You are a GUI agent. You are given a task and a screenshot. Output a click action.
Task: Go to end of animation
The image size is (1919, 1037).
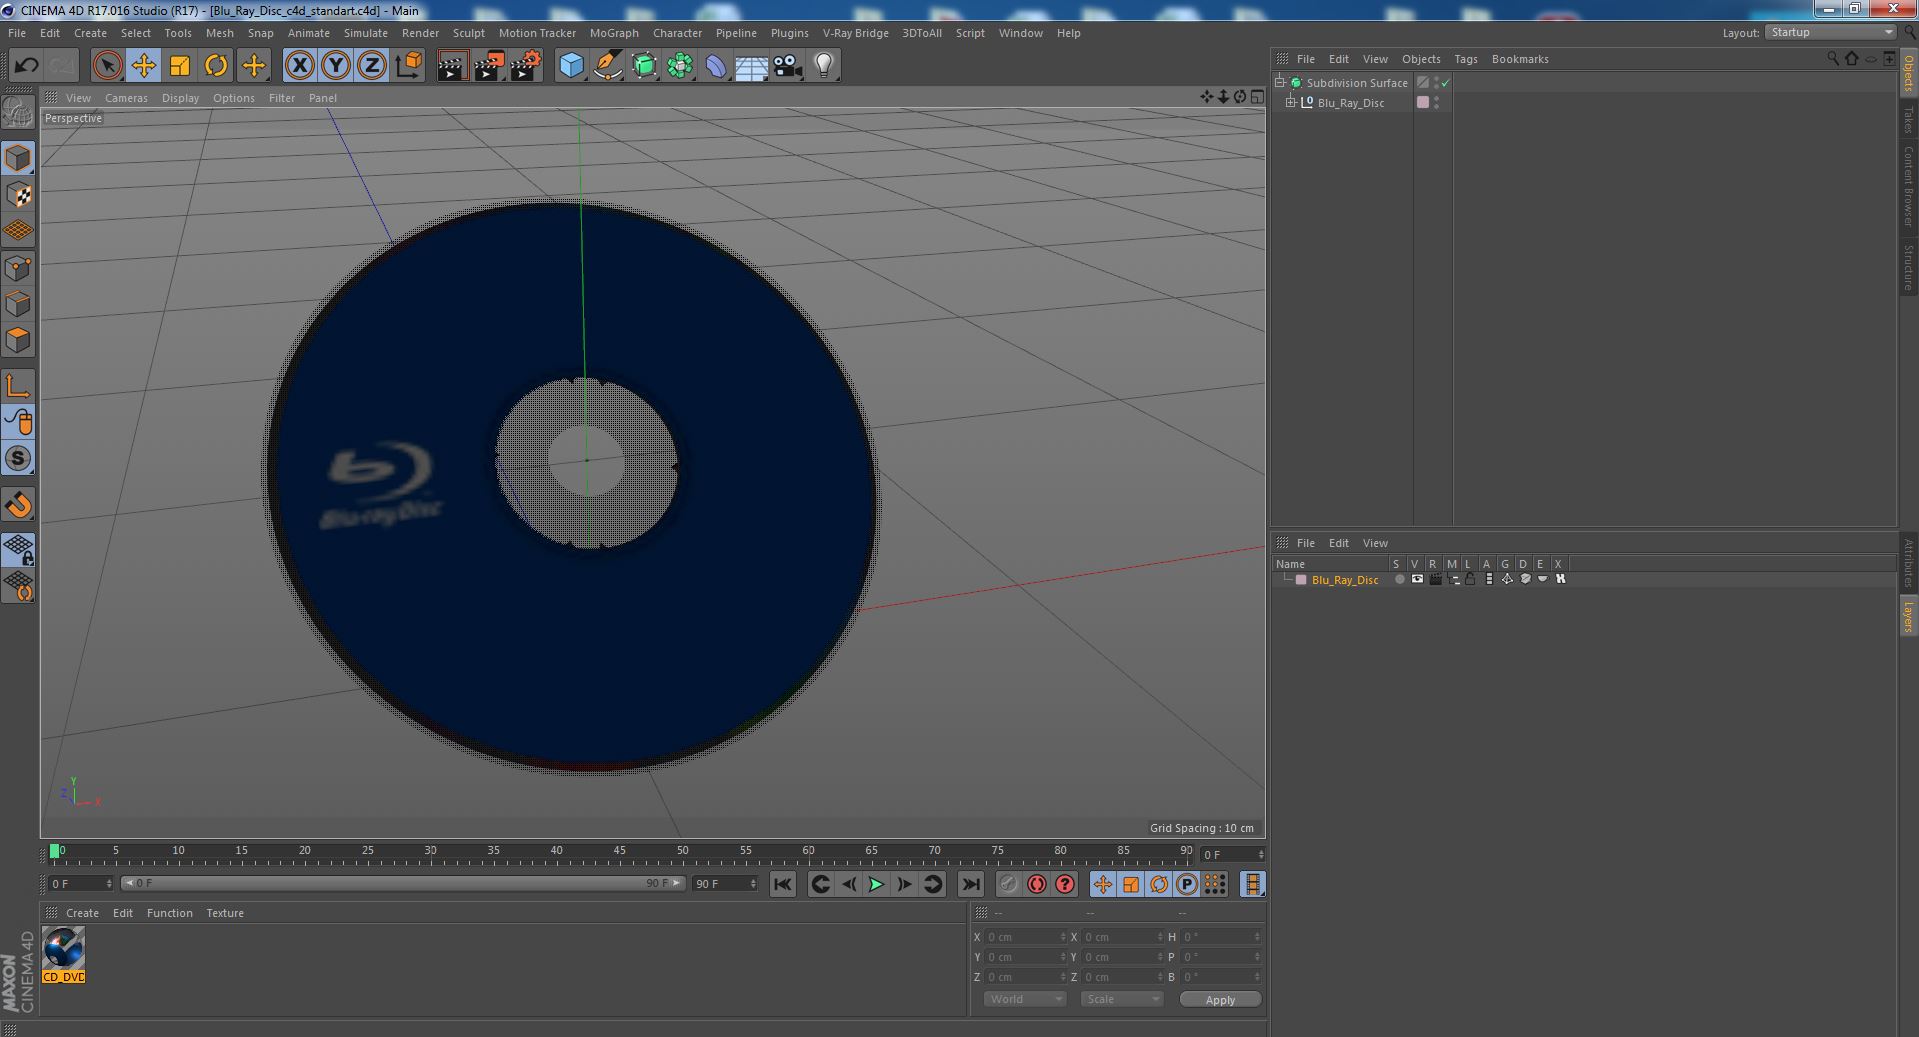(x=970, y=884)
